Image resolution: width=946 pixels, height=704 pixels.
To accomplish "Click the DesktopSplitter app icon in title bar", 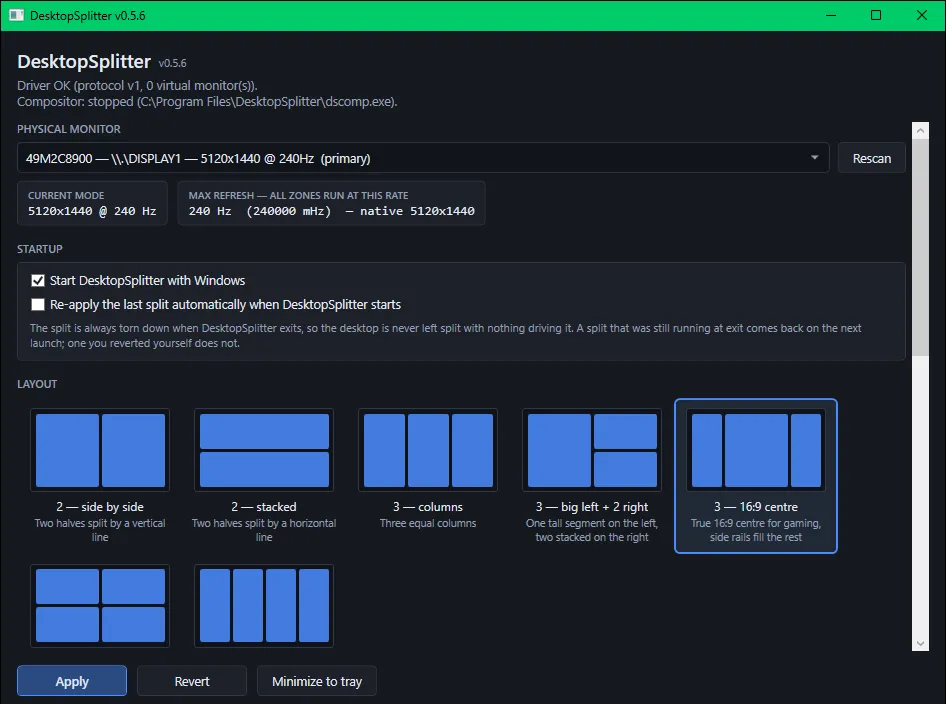I will click(16, 16).
